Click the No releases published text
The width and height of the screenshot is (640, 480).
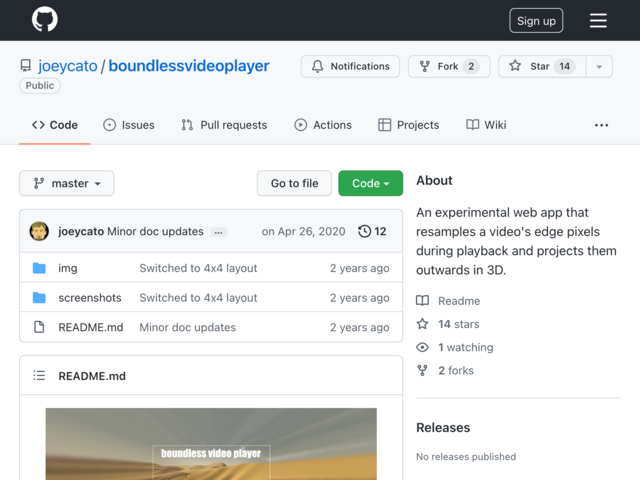coord(466,457)
